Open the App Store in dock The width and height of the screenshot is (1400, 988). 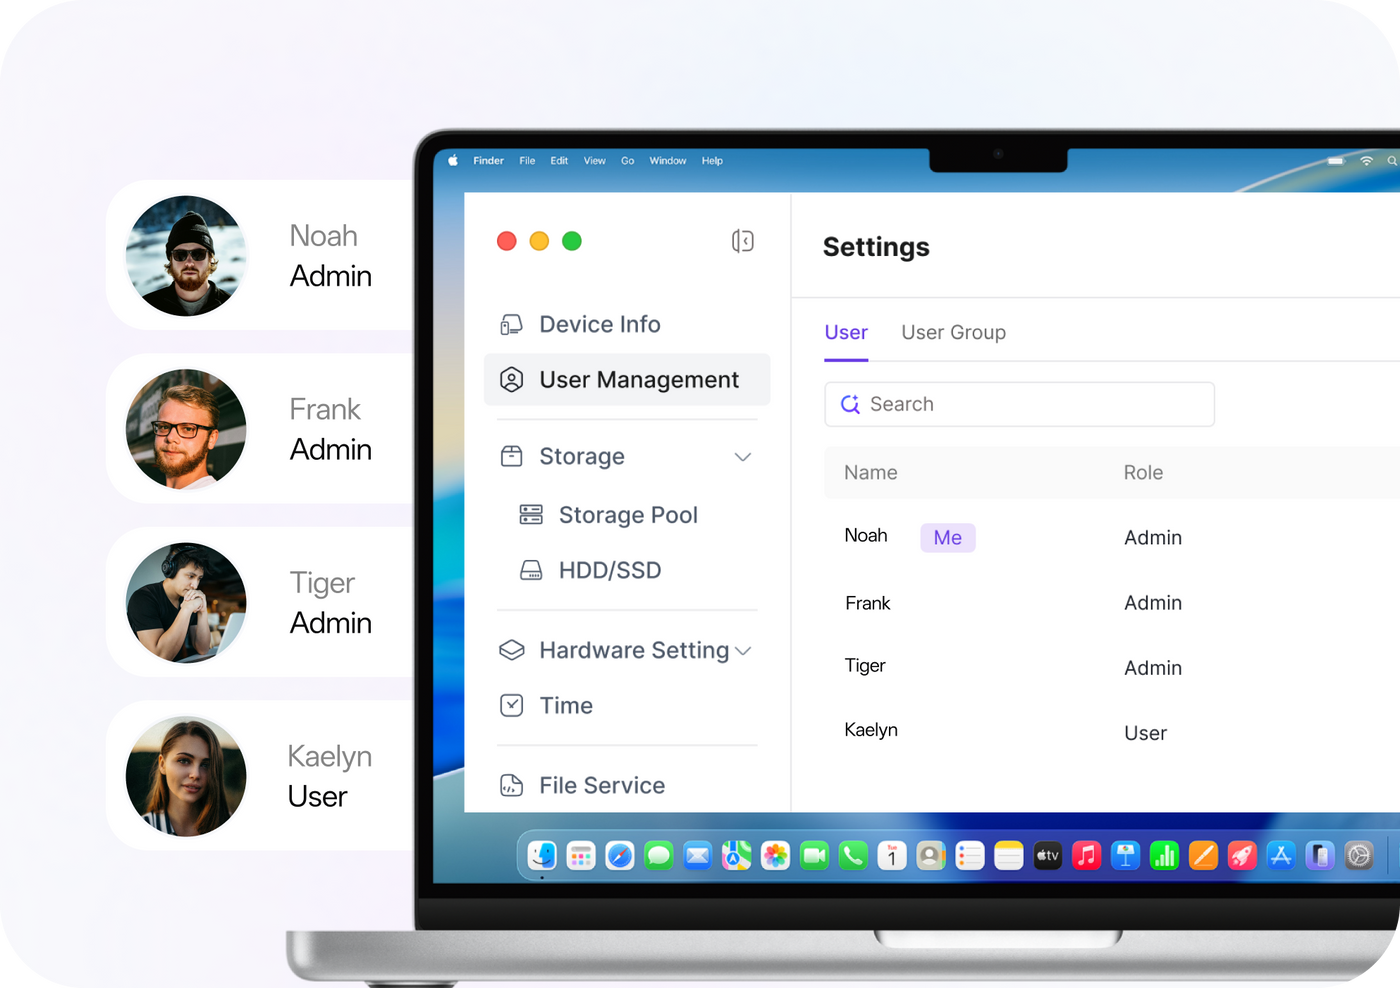click(1281, 855)
